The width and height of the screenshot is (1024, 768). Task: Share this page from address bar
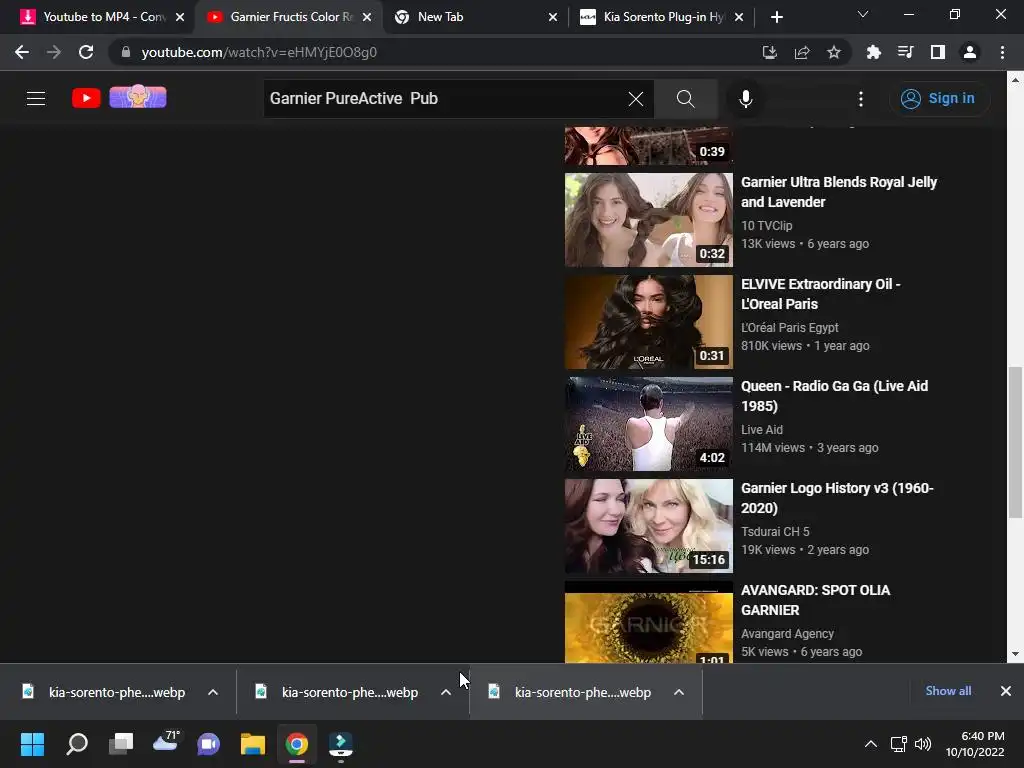[x=801, y=52]
